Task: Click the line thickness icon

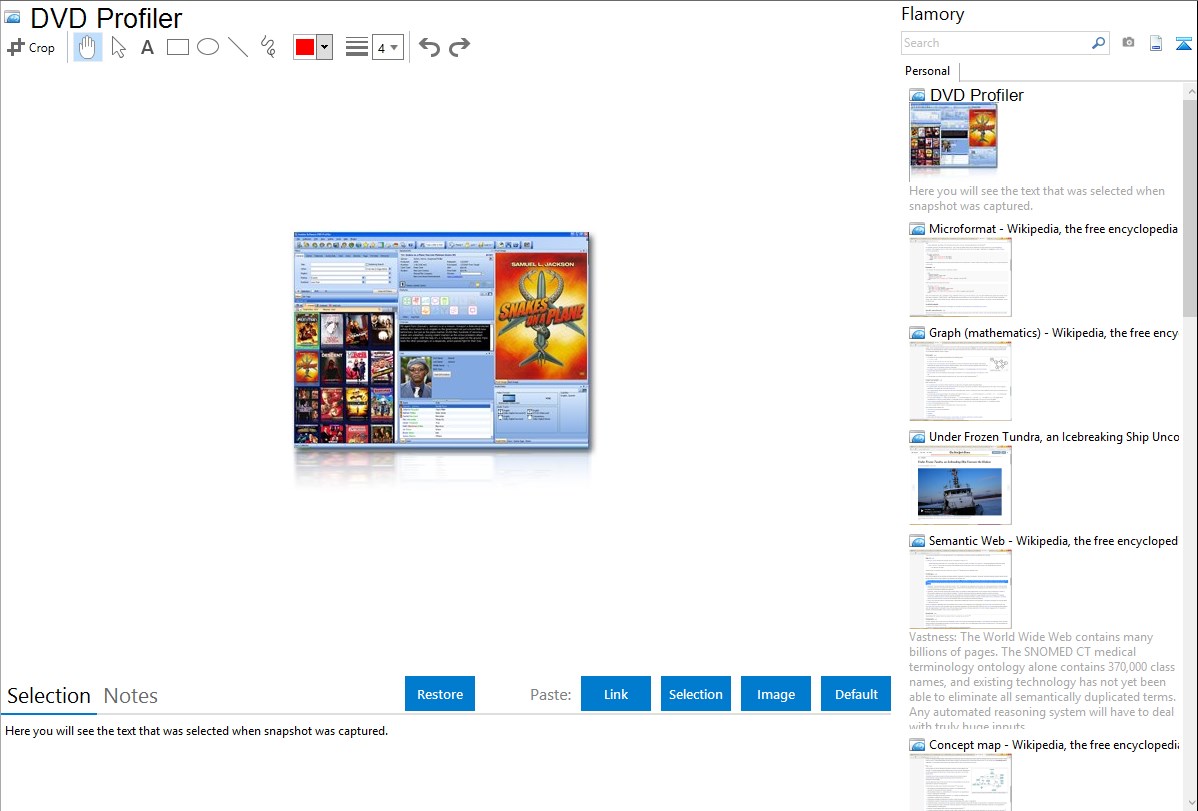Action: (356, 47)
